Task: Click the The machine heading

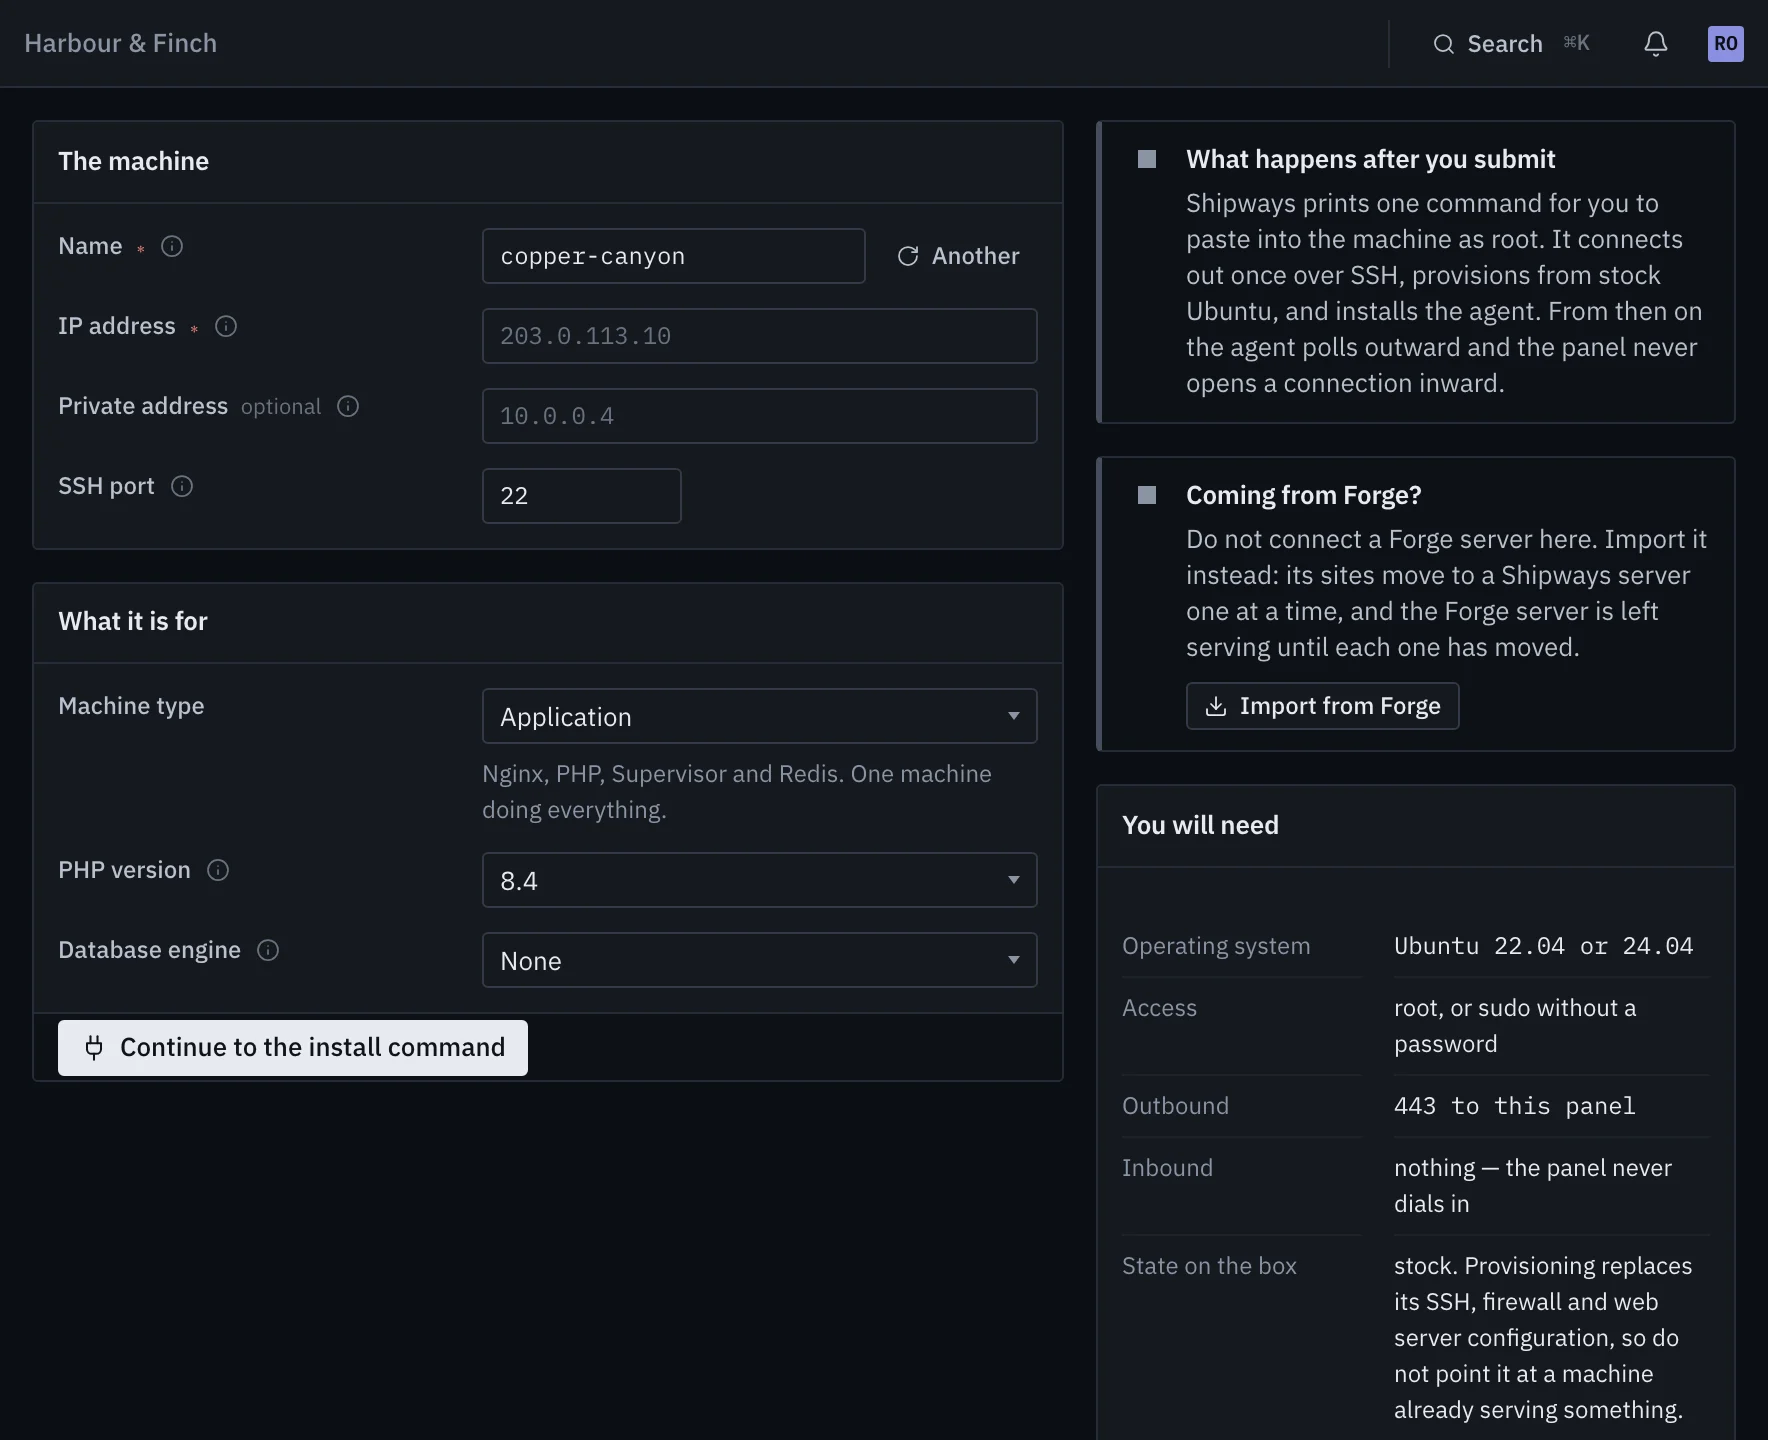Action: pos(133,161)
